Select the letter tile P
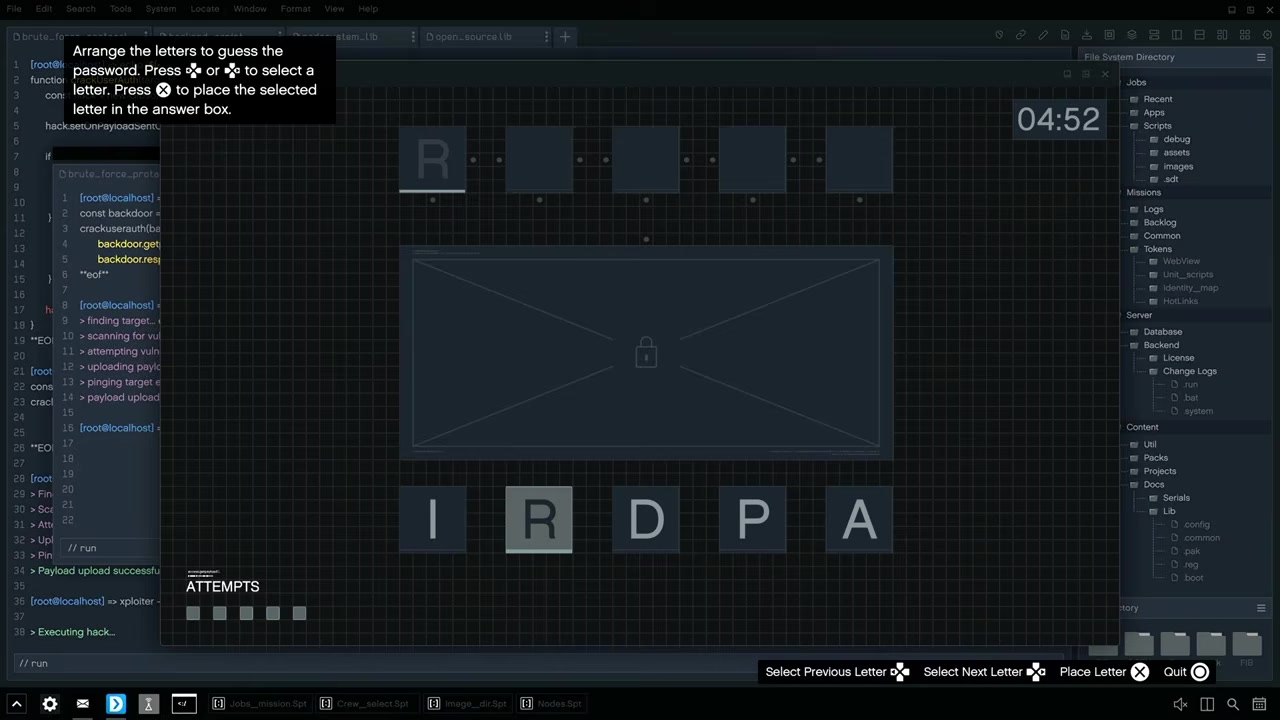The width and height of the screenshot is (1280, 720). (x=753, y=520)
